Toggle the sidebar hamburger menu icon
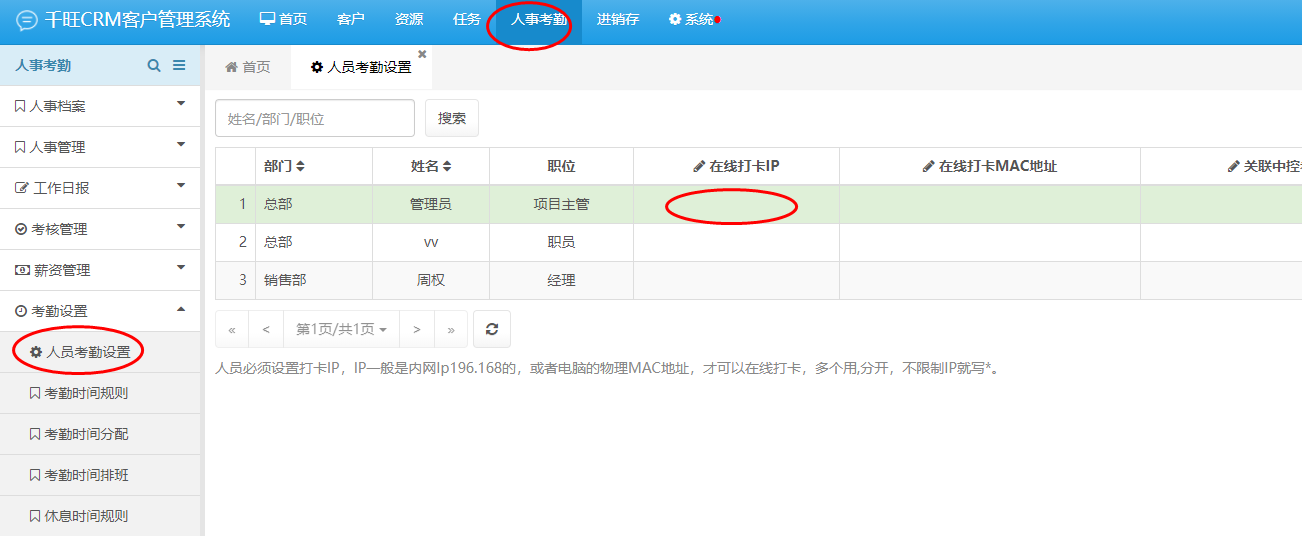This screenshot has height=536, width=1302. [x=179, y=65]
